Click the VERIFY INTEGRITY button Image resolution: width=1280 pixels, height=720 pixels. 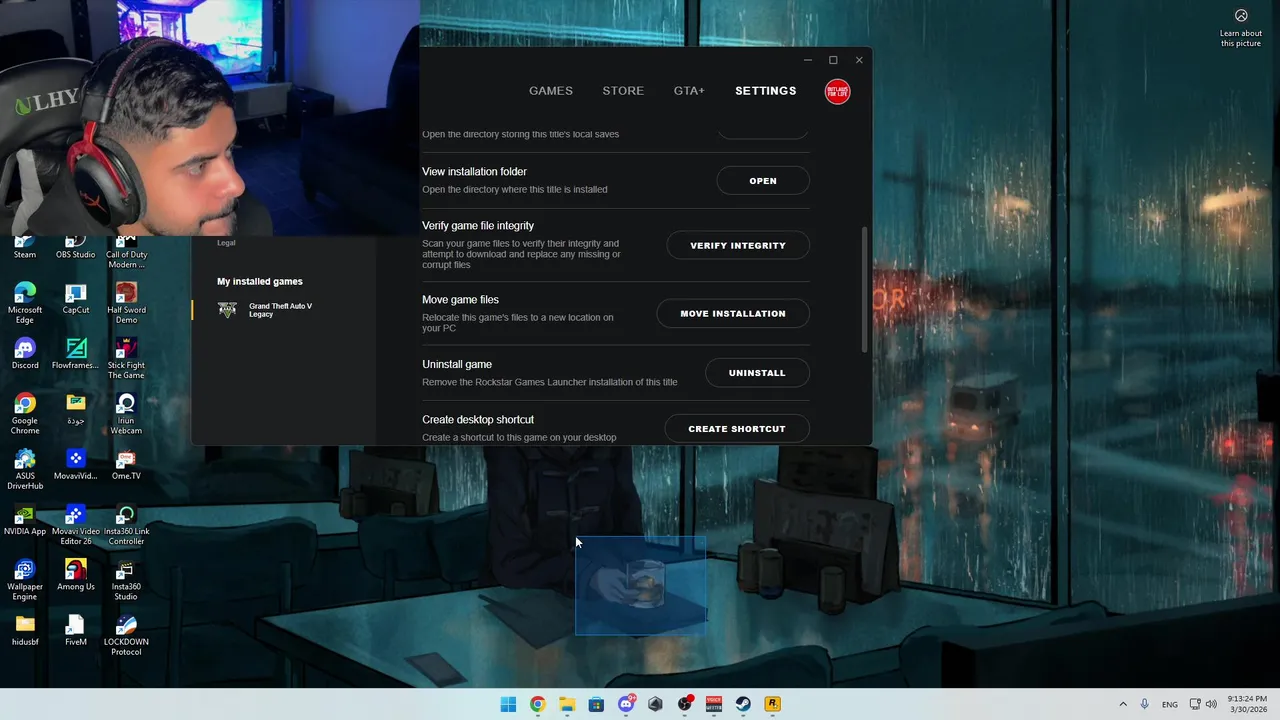point(738,245)
